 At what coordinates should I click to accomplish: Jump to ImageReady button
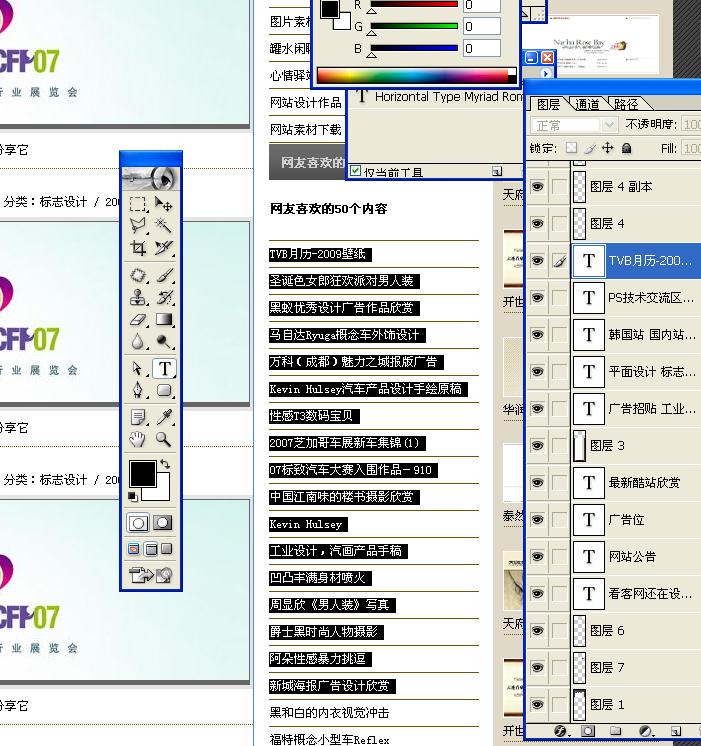(x=150, y=575)
